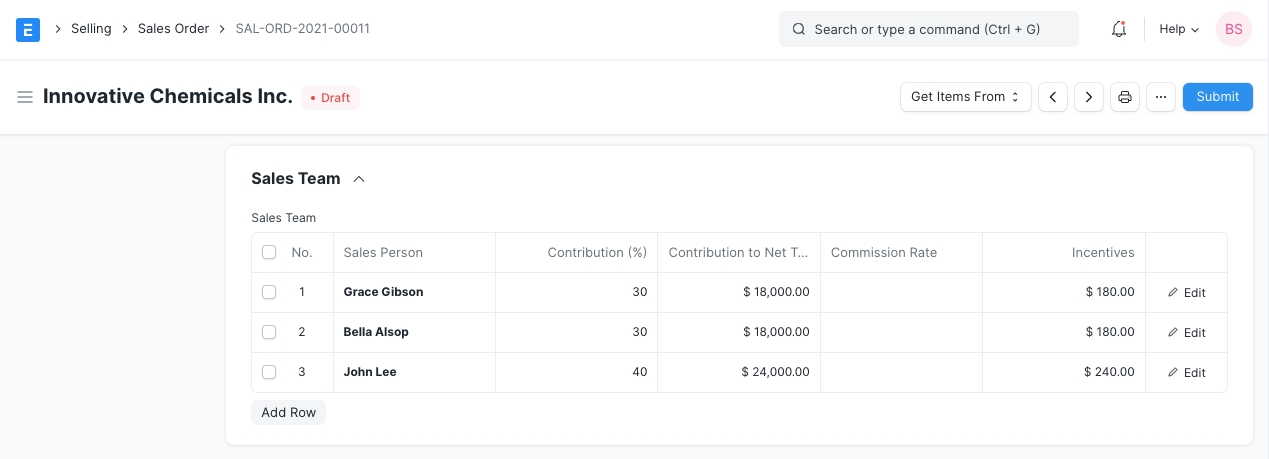Viewport: 1269px width, 459px height.
Task: Tick the checkbox for Bella Alsop row
Action: [269, 332]
